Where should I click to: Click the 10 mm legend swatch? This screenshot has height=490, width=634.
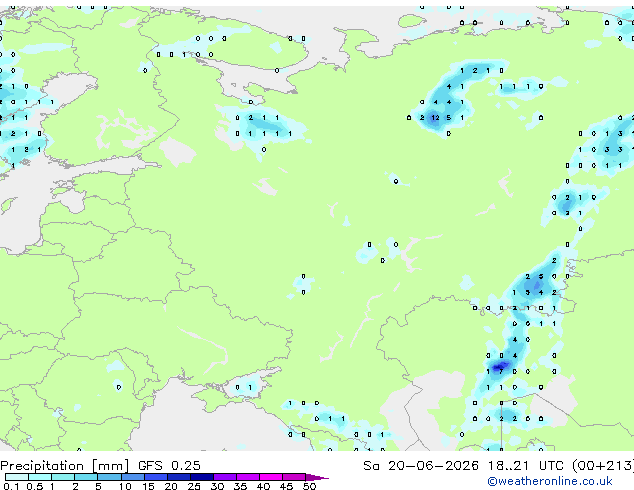(133, 477)
